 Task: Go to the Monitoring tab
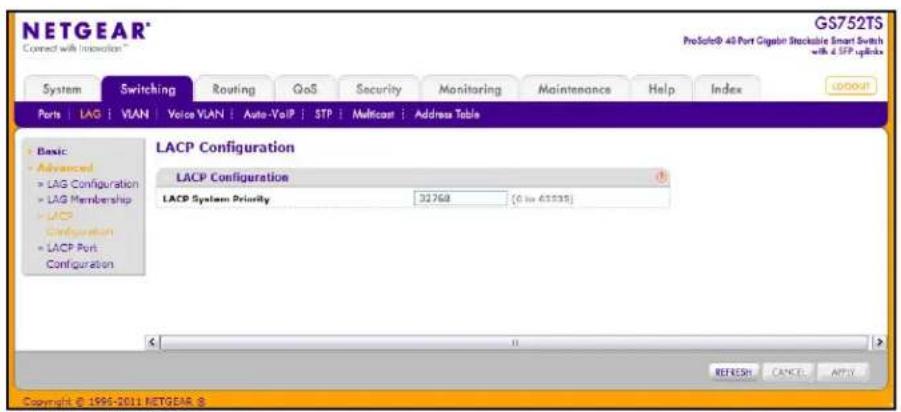[x=469, y=90]
